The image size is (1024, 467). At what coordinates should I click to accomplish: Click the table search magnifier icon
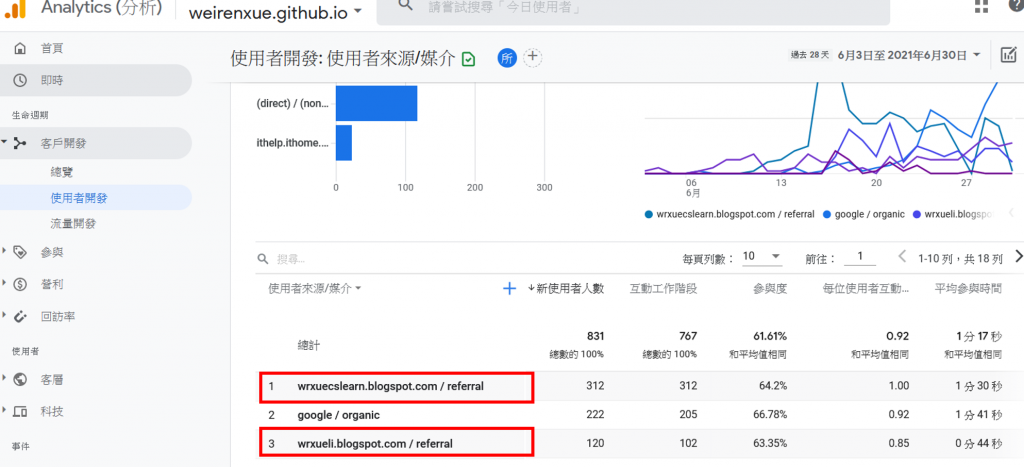[x=263, y=259]
